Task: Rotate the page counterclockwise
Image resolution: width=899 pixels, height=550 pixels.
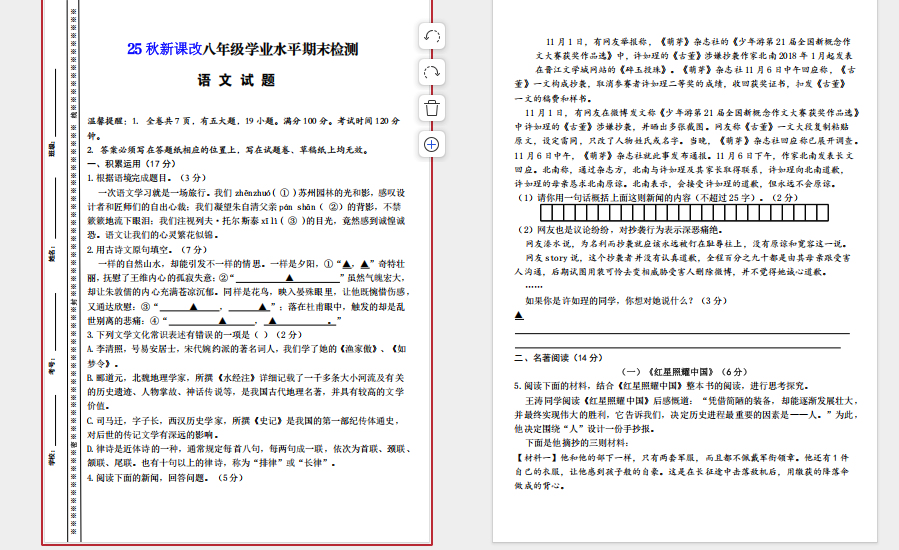Action: point(432,36)
